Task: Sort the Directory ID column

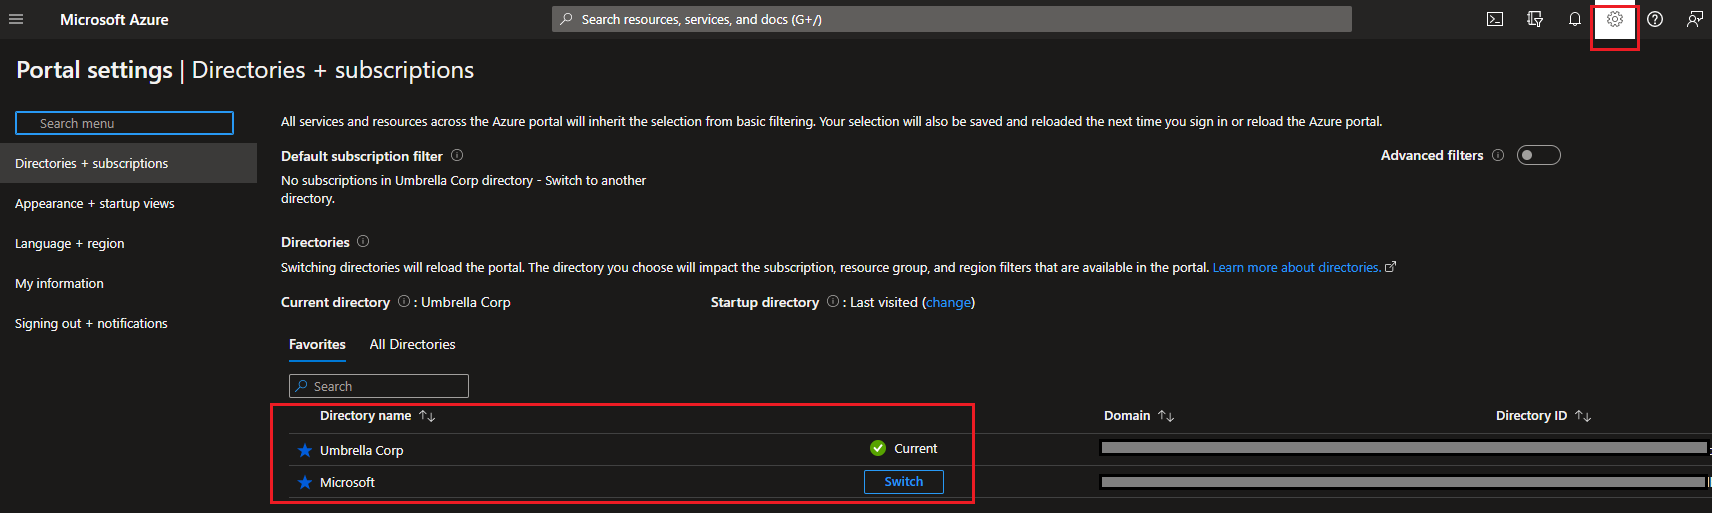Action: click(1583, 416)
